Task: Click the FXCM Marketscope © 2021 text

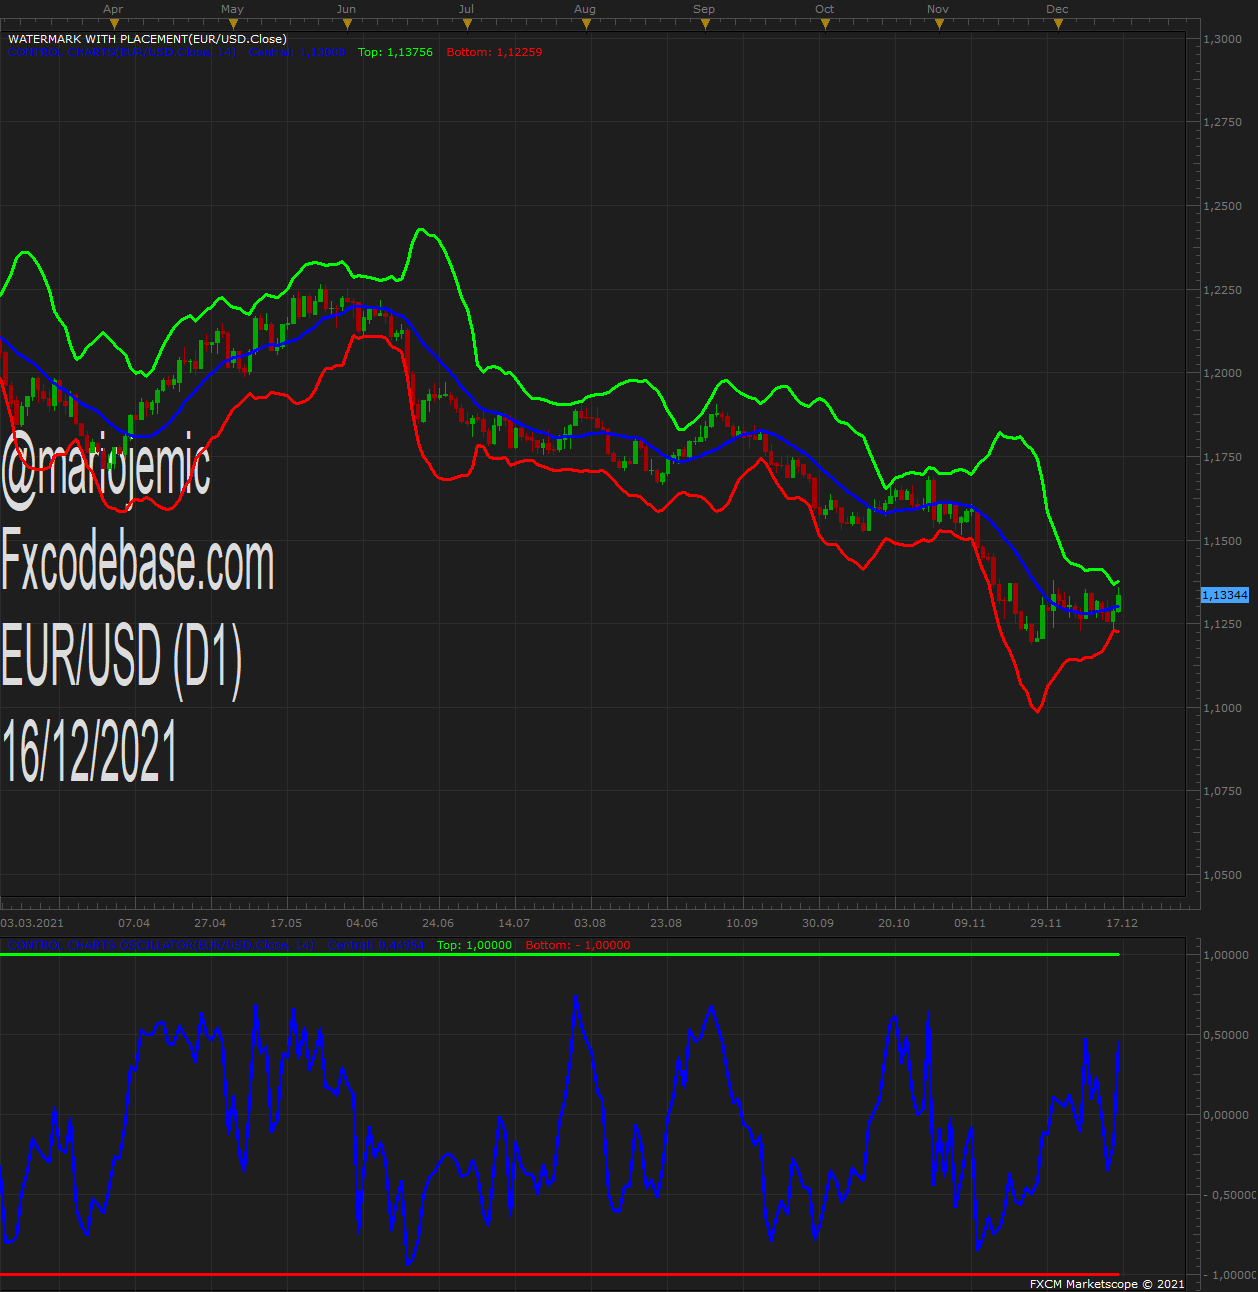Action: click(1107, 1284)
